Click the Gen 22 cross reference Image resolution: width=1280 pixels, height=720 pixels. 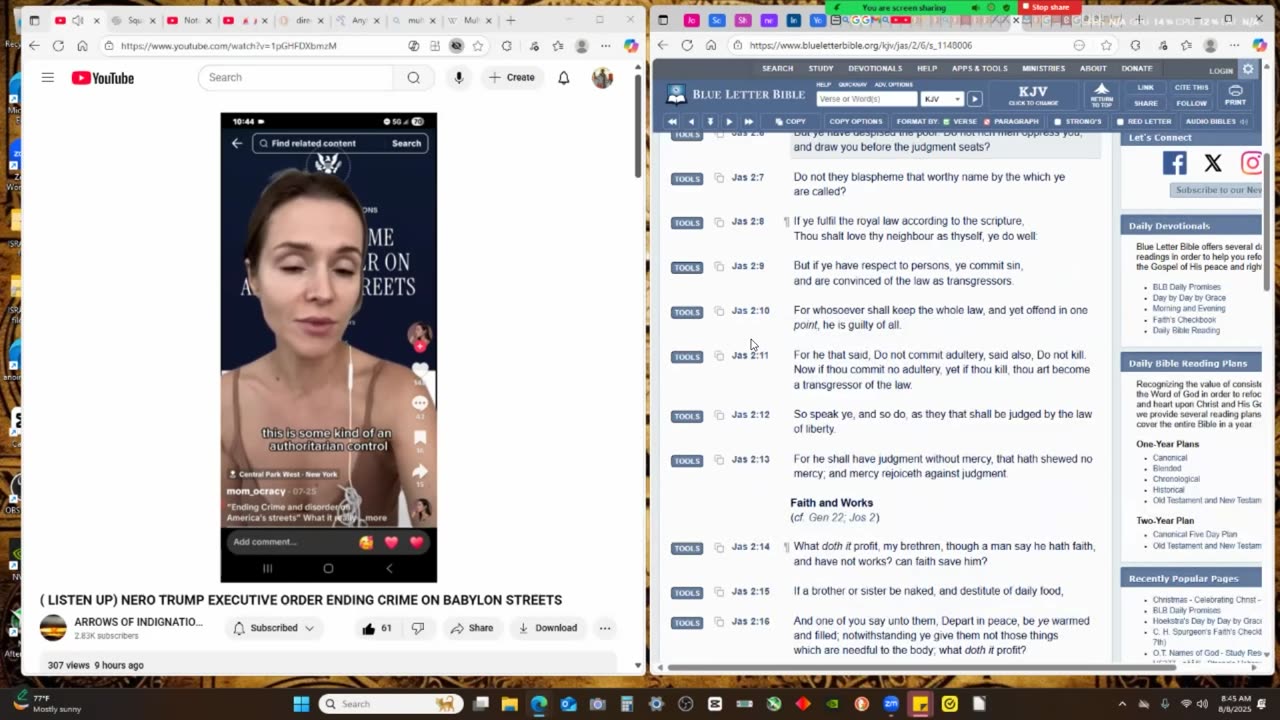[x=825, y=518]
